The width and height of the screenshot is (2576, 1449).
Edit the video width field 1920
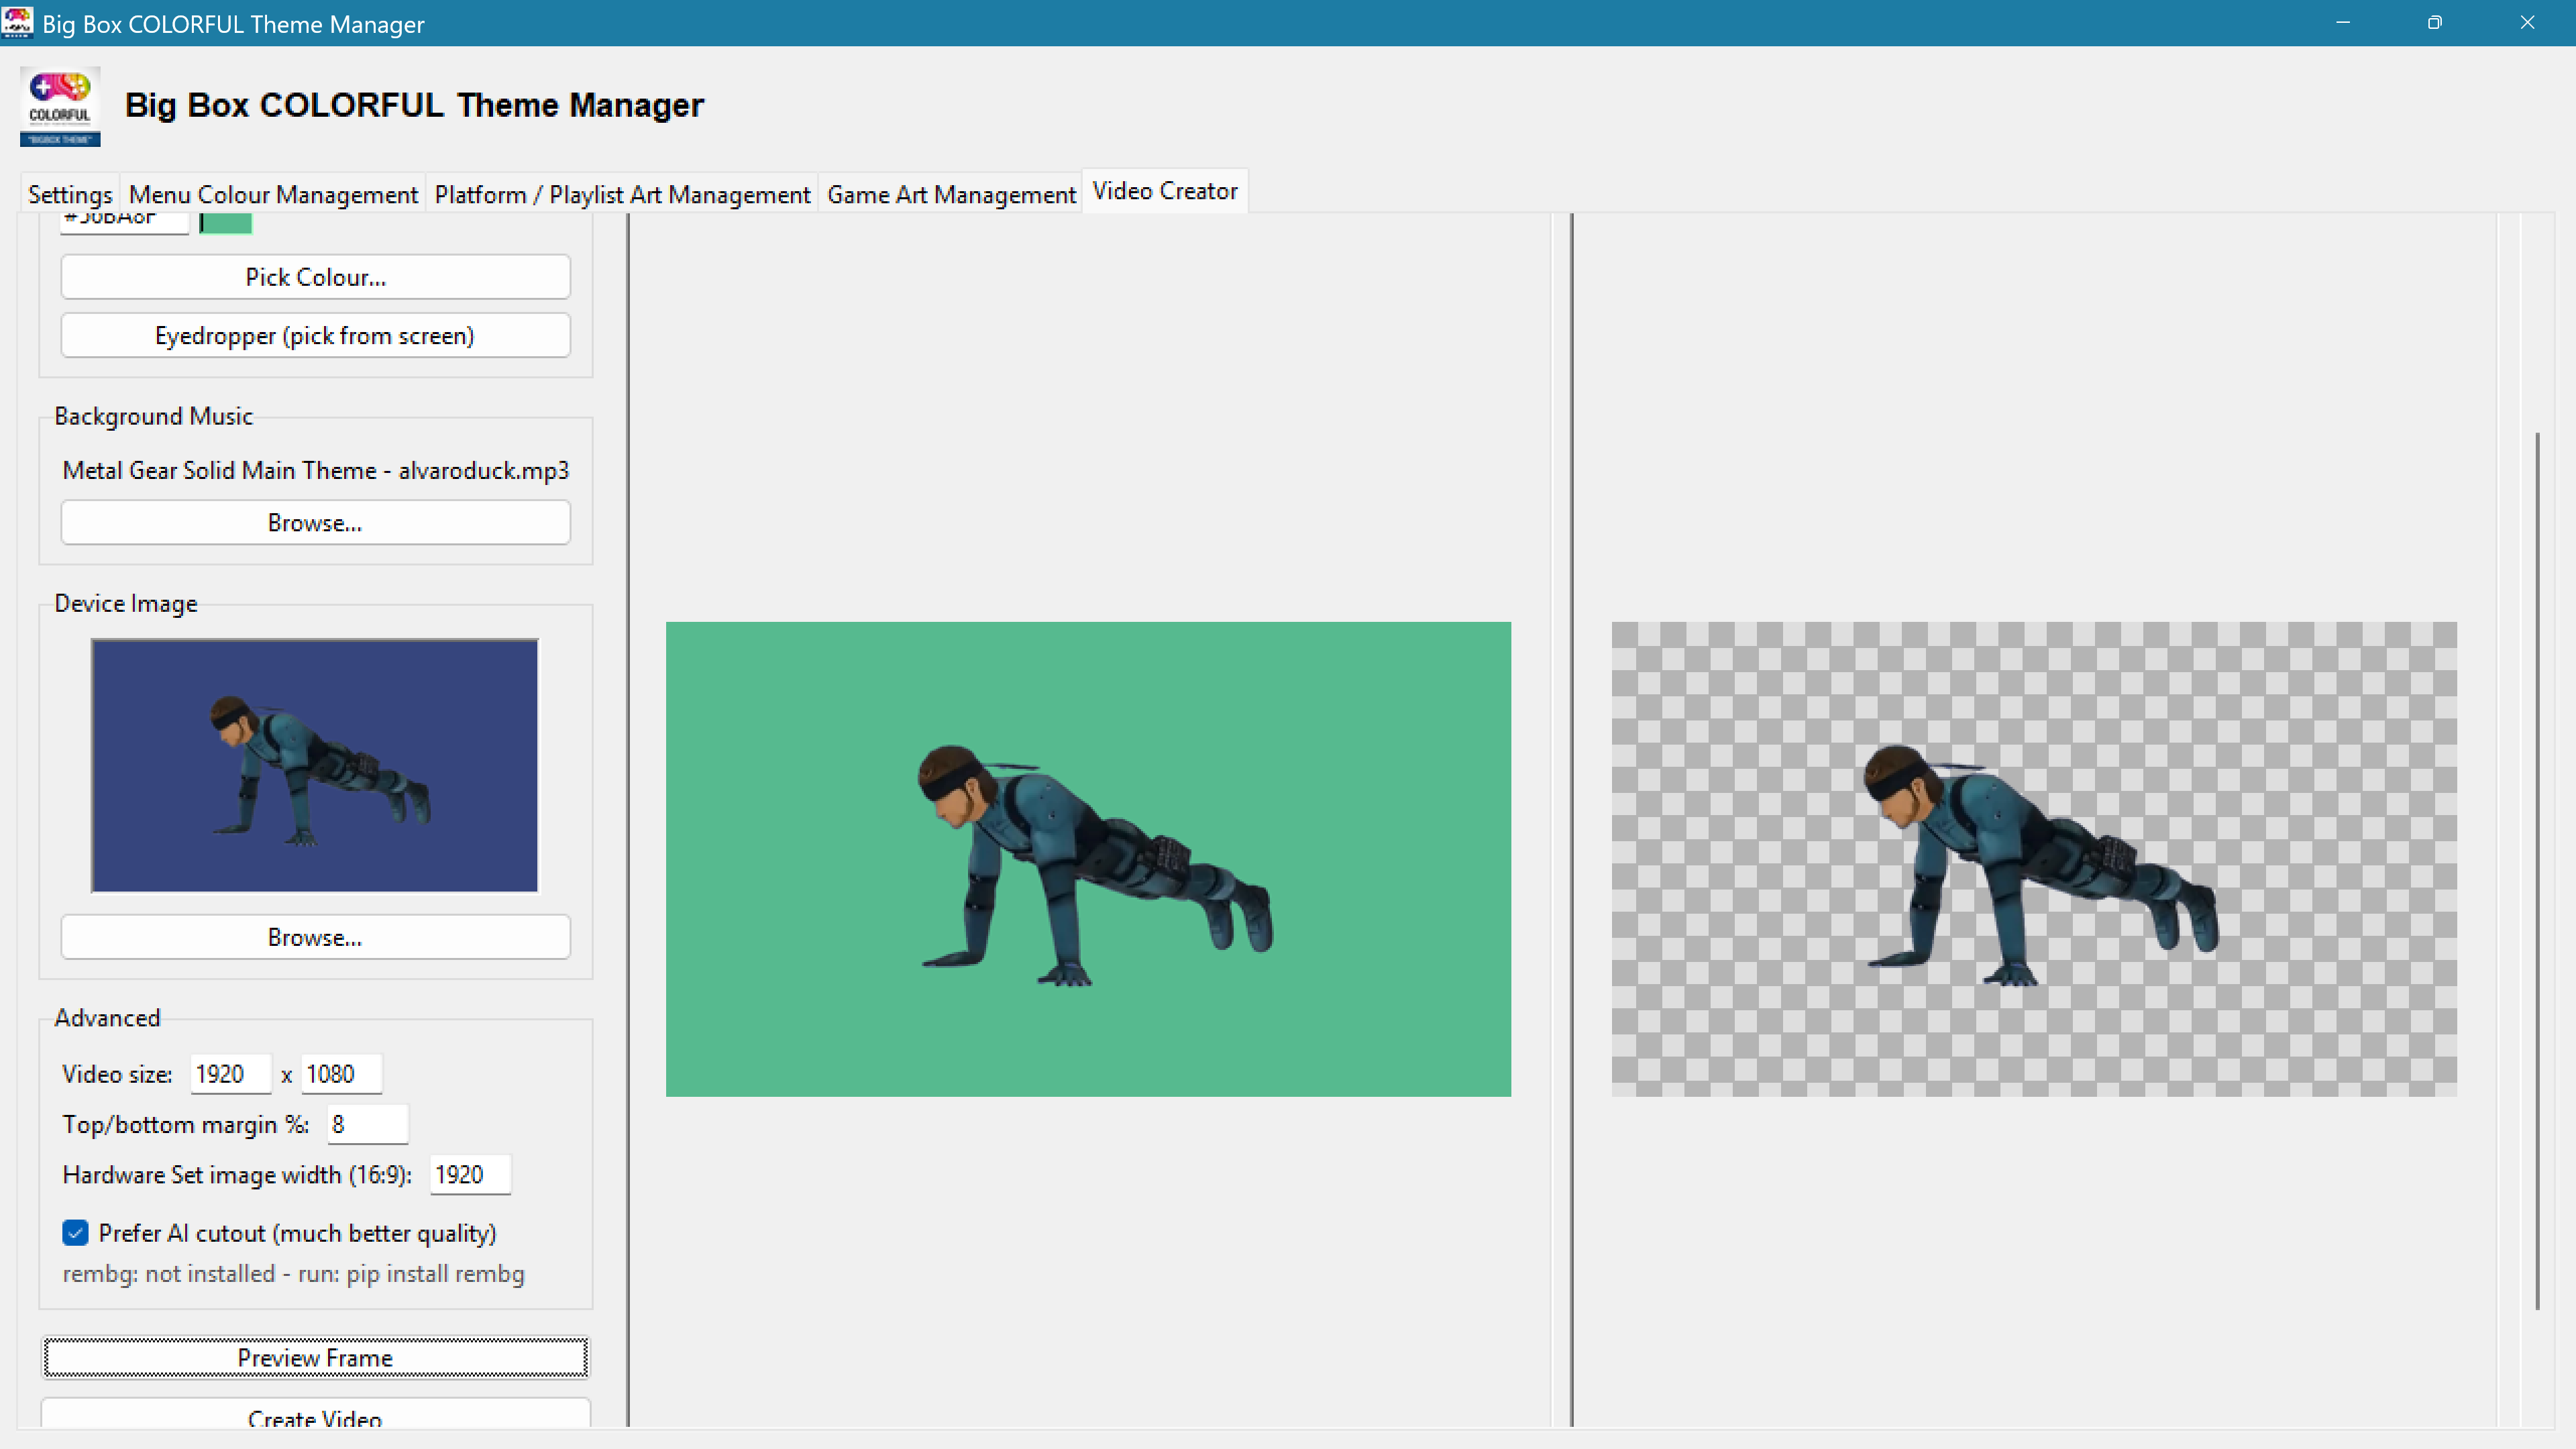[x=230, y=1074]
